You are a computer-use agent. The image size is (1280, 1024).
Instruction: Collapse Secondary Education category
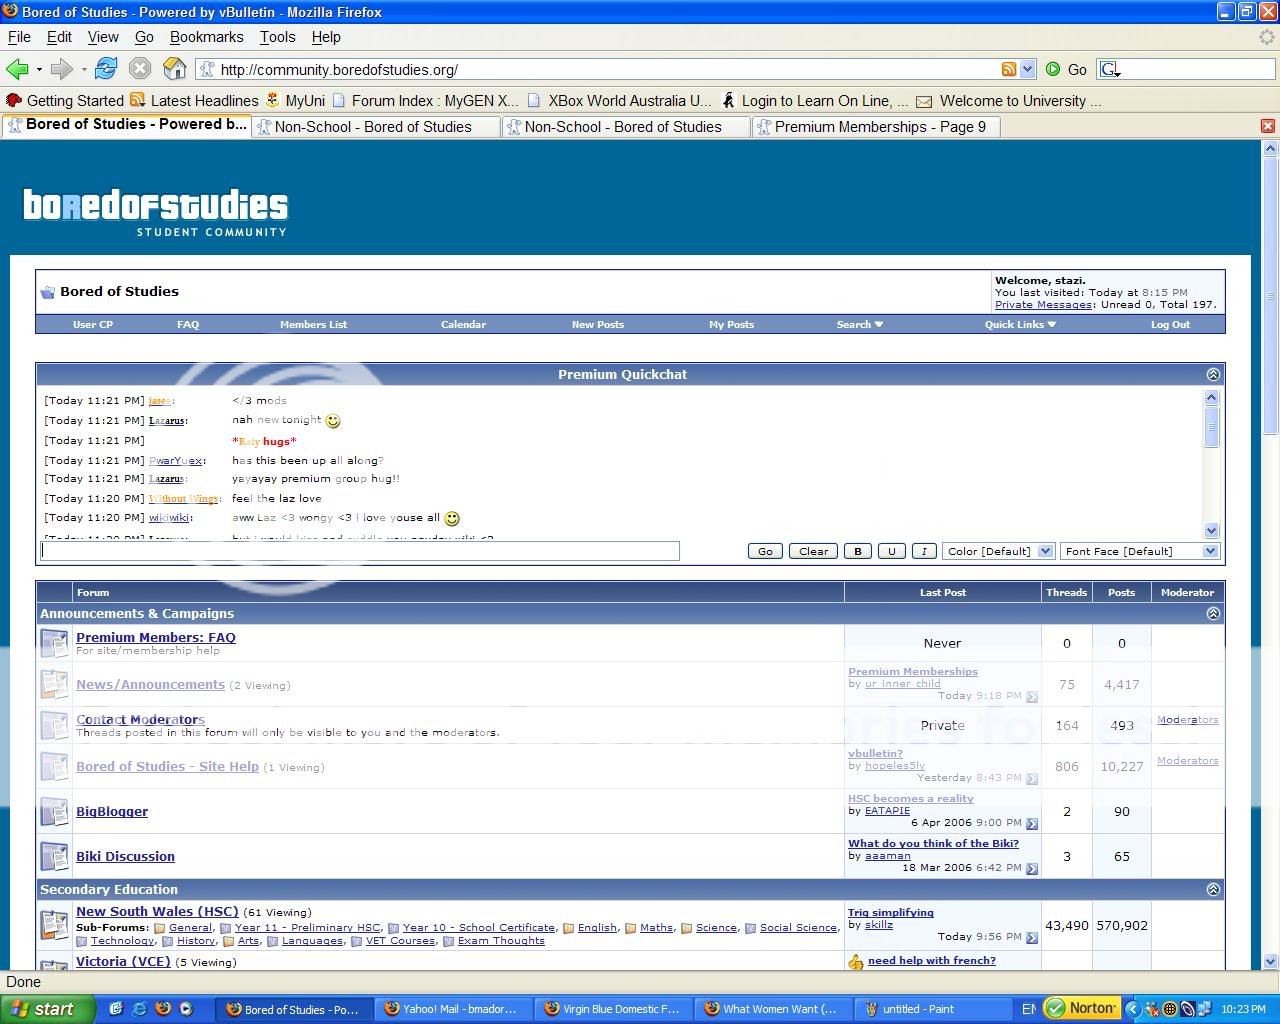pyautogui.click(x=1213, y=889)
